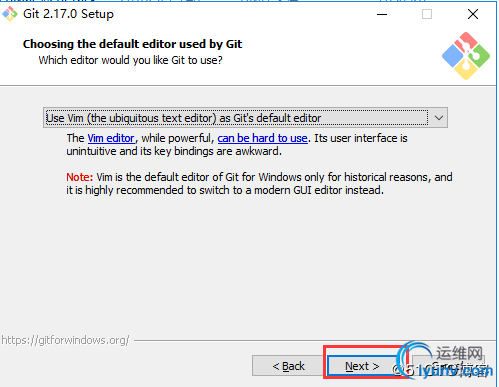Image resolution: width=499 pixels, height=387 pixels.
Task: Click the gitforwindows.org URL text
Action: point(65,340)
